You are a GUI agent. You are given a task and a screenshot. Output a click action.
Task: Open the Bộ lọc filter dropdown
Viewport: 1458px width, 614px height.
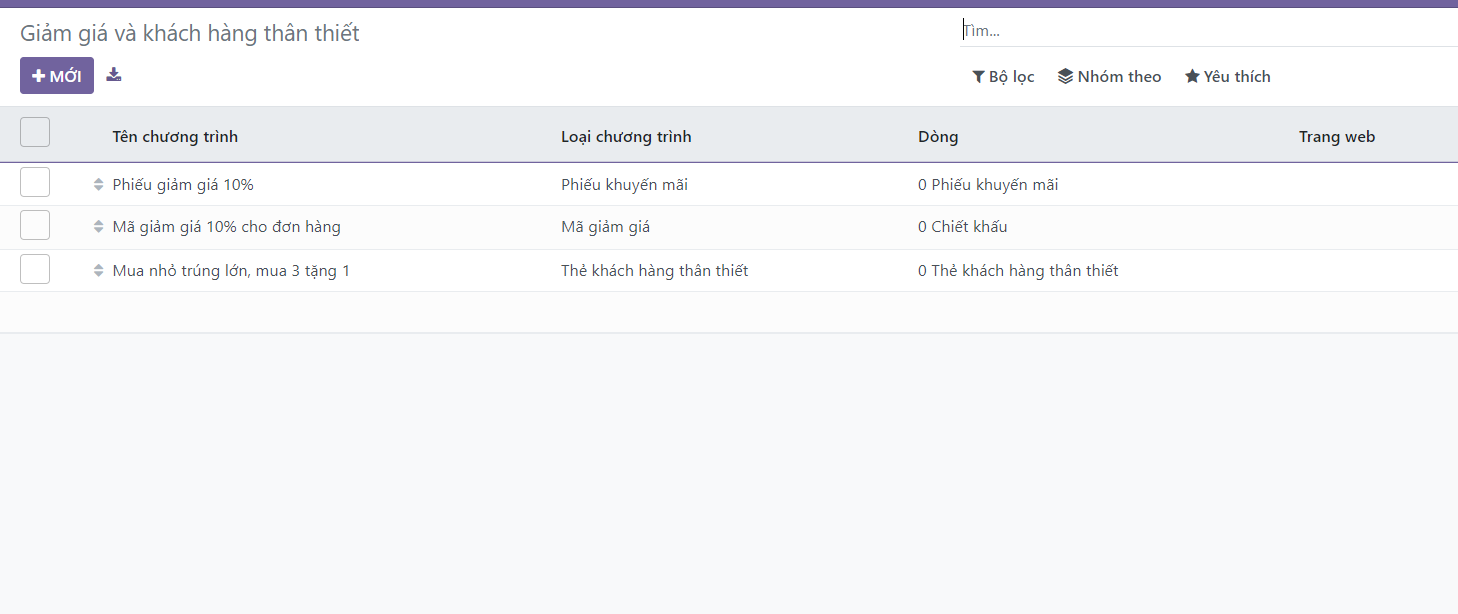coord(1003,77)
